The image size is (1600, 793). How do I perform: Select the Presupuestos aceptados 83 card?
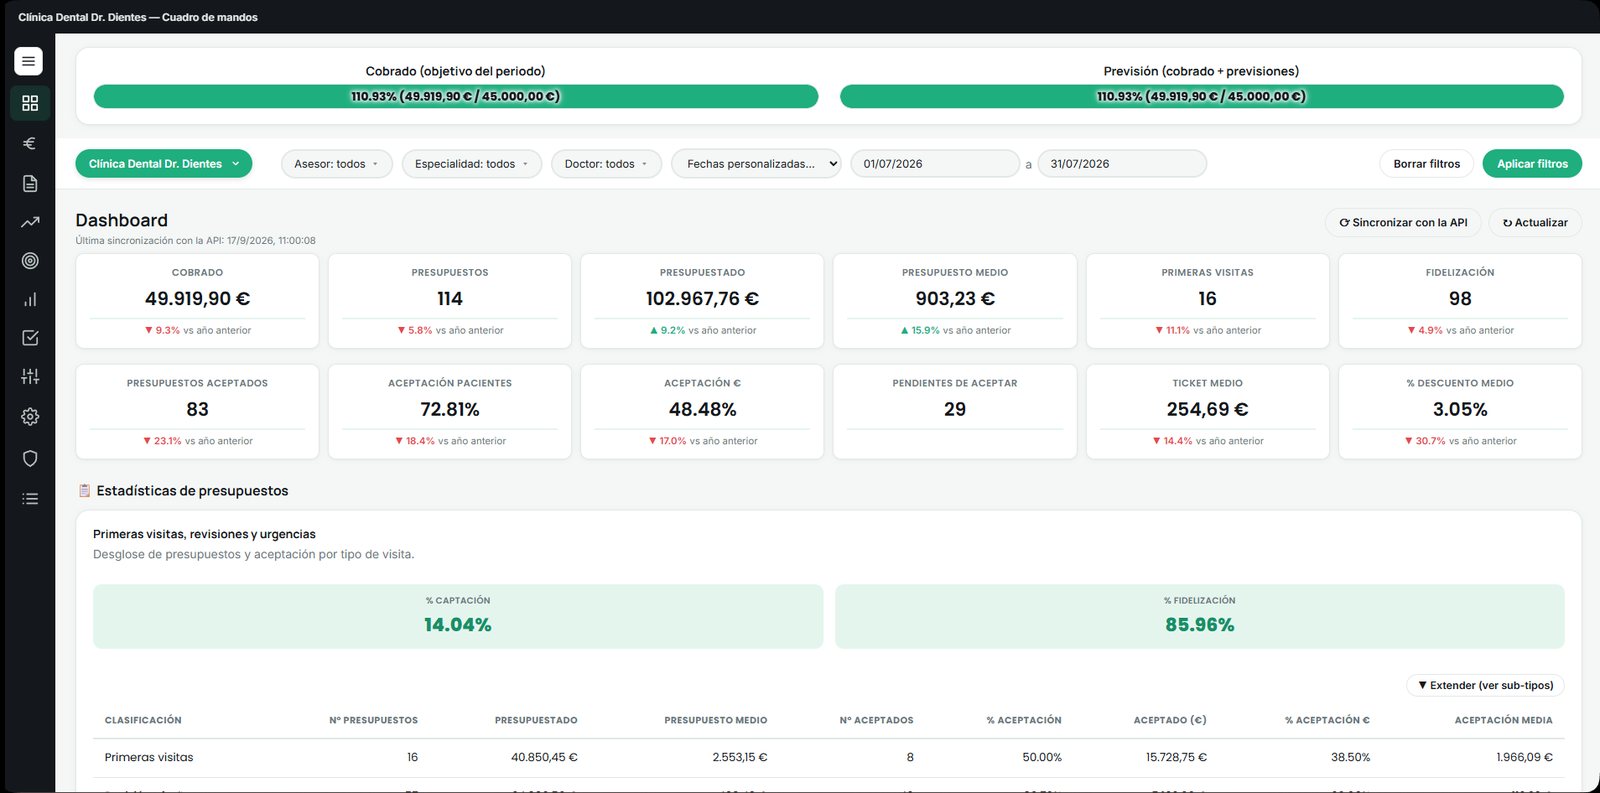point(197,411)
